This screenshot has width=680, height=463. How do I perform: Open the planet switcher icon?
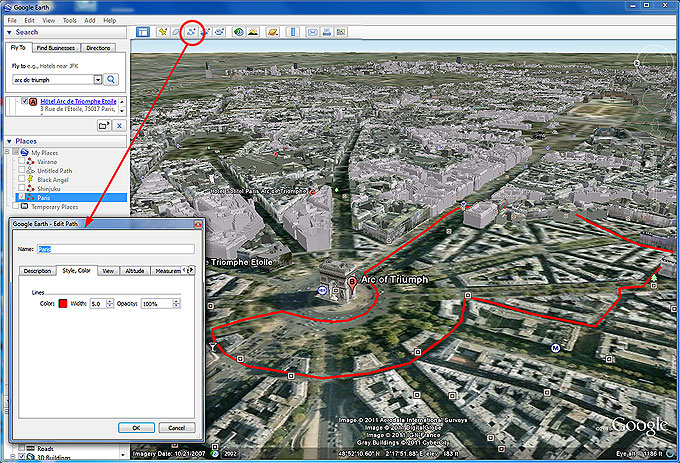(273, 32)
